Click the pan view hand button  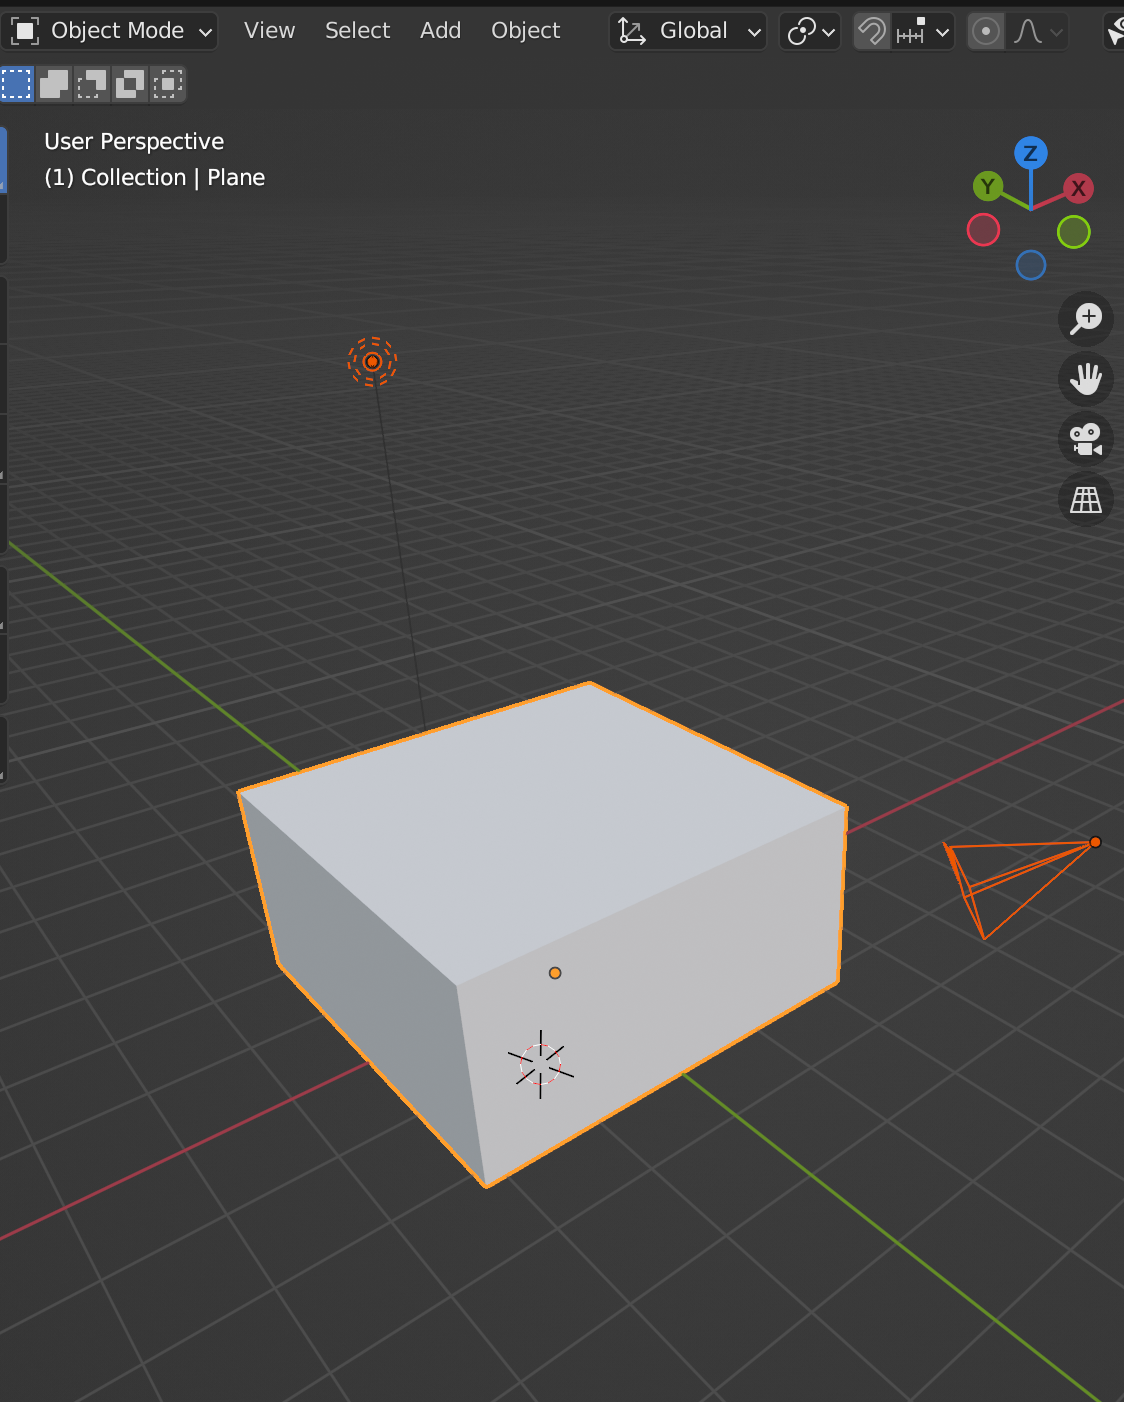pyautogui.click(x=1086, y=379)
